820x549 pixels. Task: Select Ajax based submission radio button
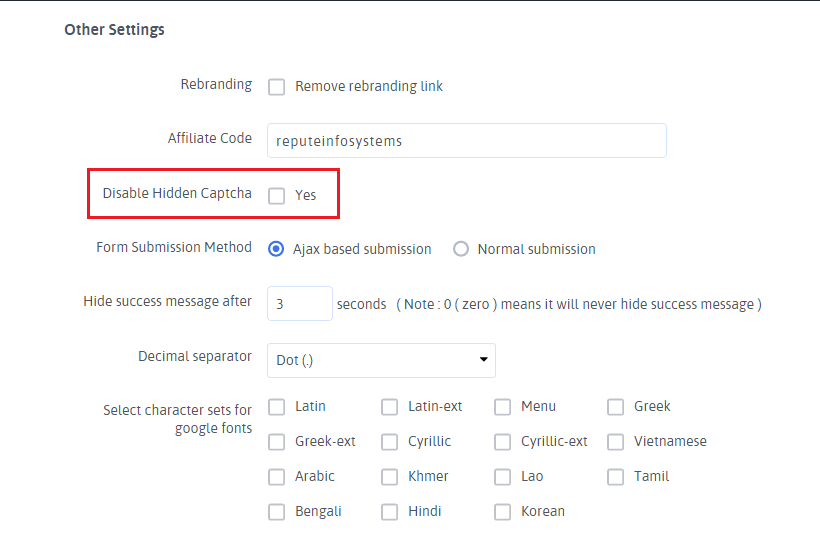tap(277, 249)
